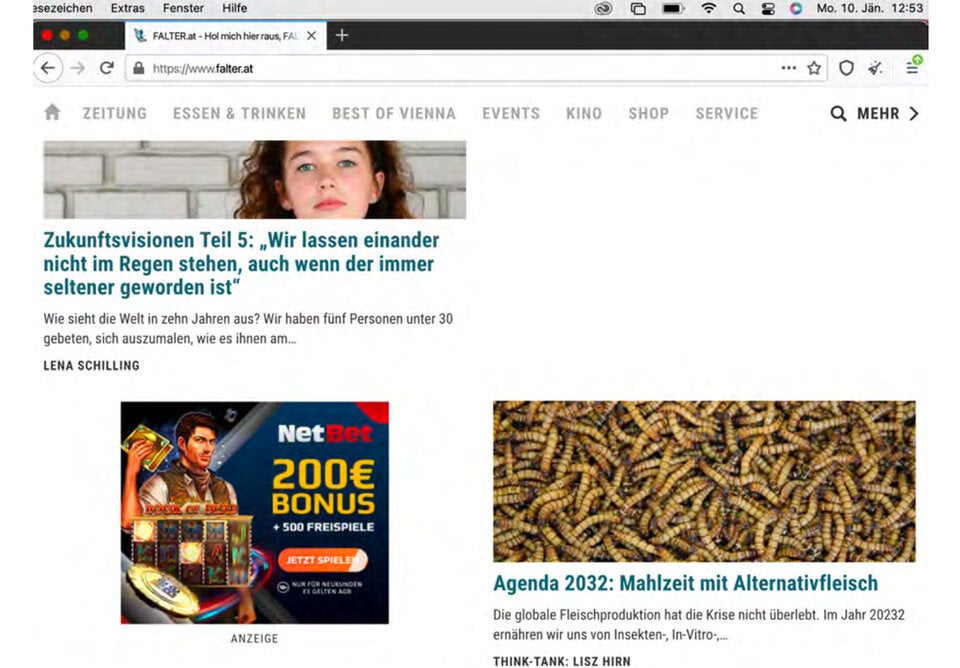
Task: Open the shield protection icon in toolbar
Action: click(x=846, y=68)
